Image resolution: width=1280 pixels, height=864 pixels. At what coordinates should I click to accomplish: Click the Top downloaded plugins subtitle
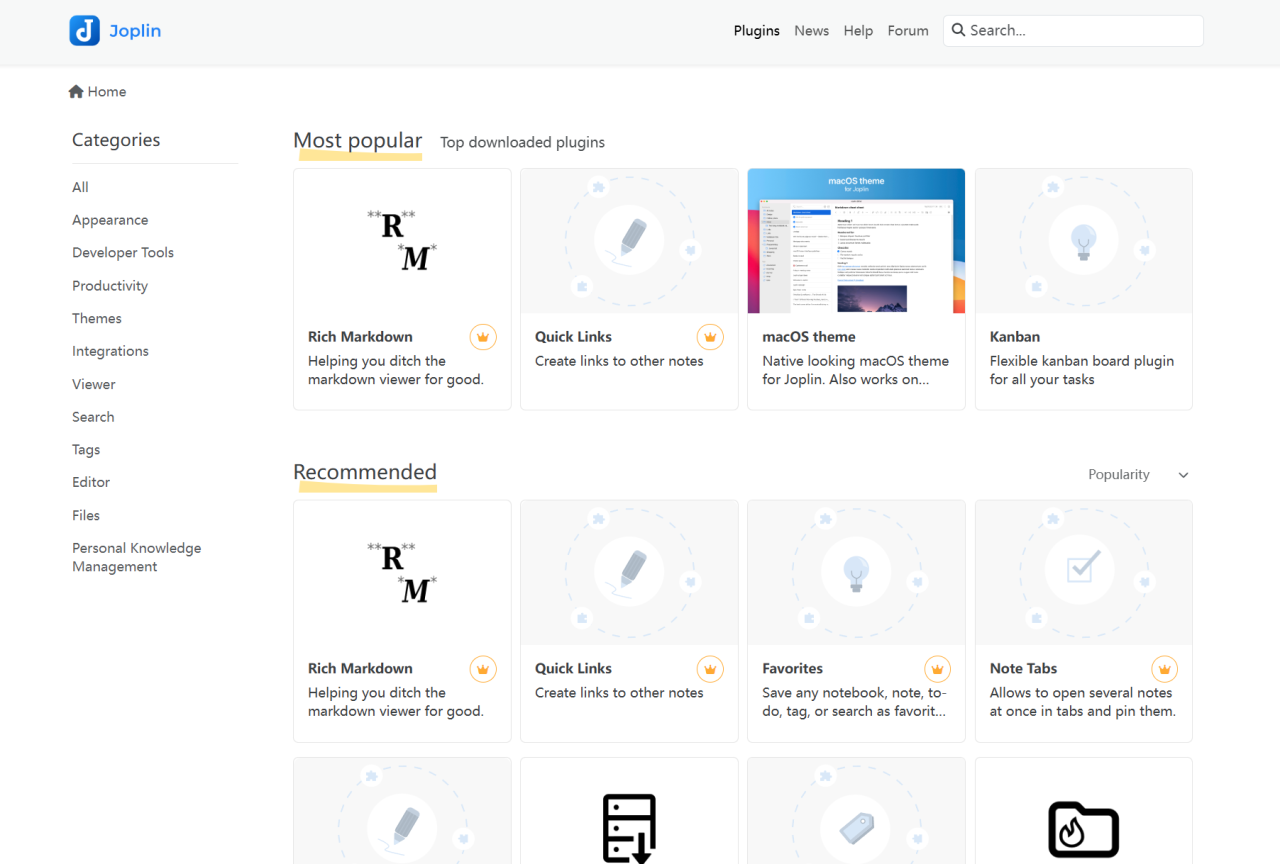point(522,142)
